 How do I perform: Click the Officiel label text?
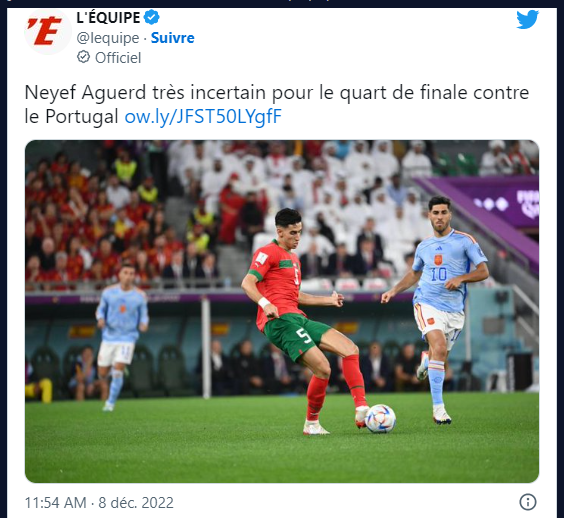(118, 58)
